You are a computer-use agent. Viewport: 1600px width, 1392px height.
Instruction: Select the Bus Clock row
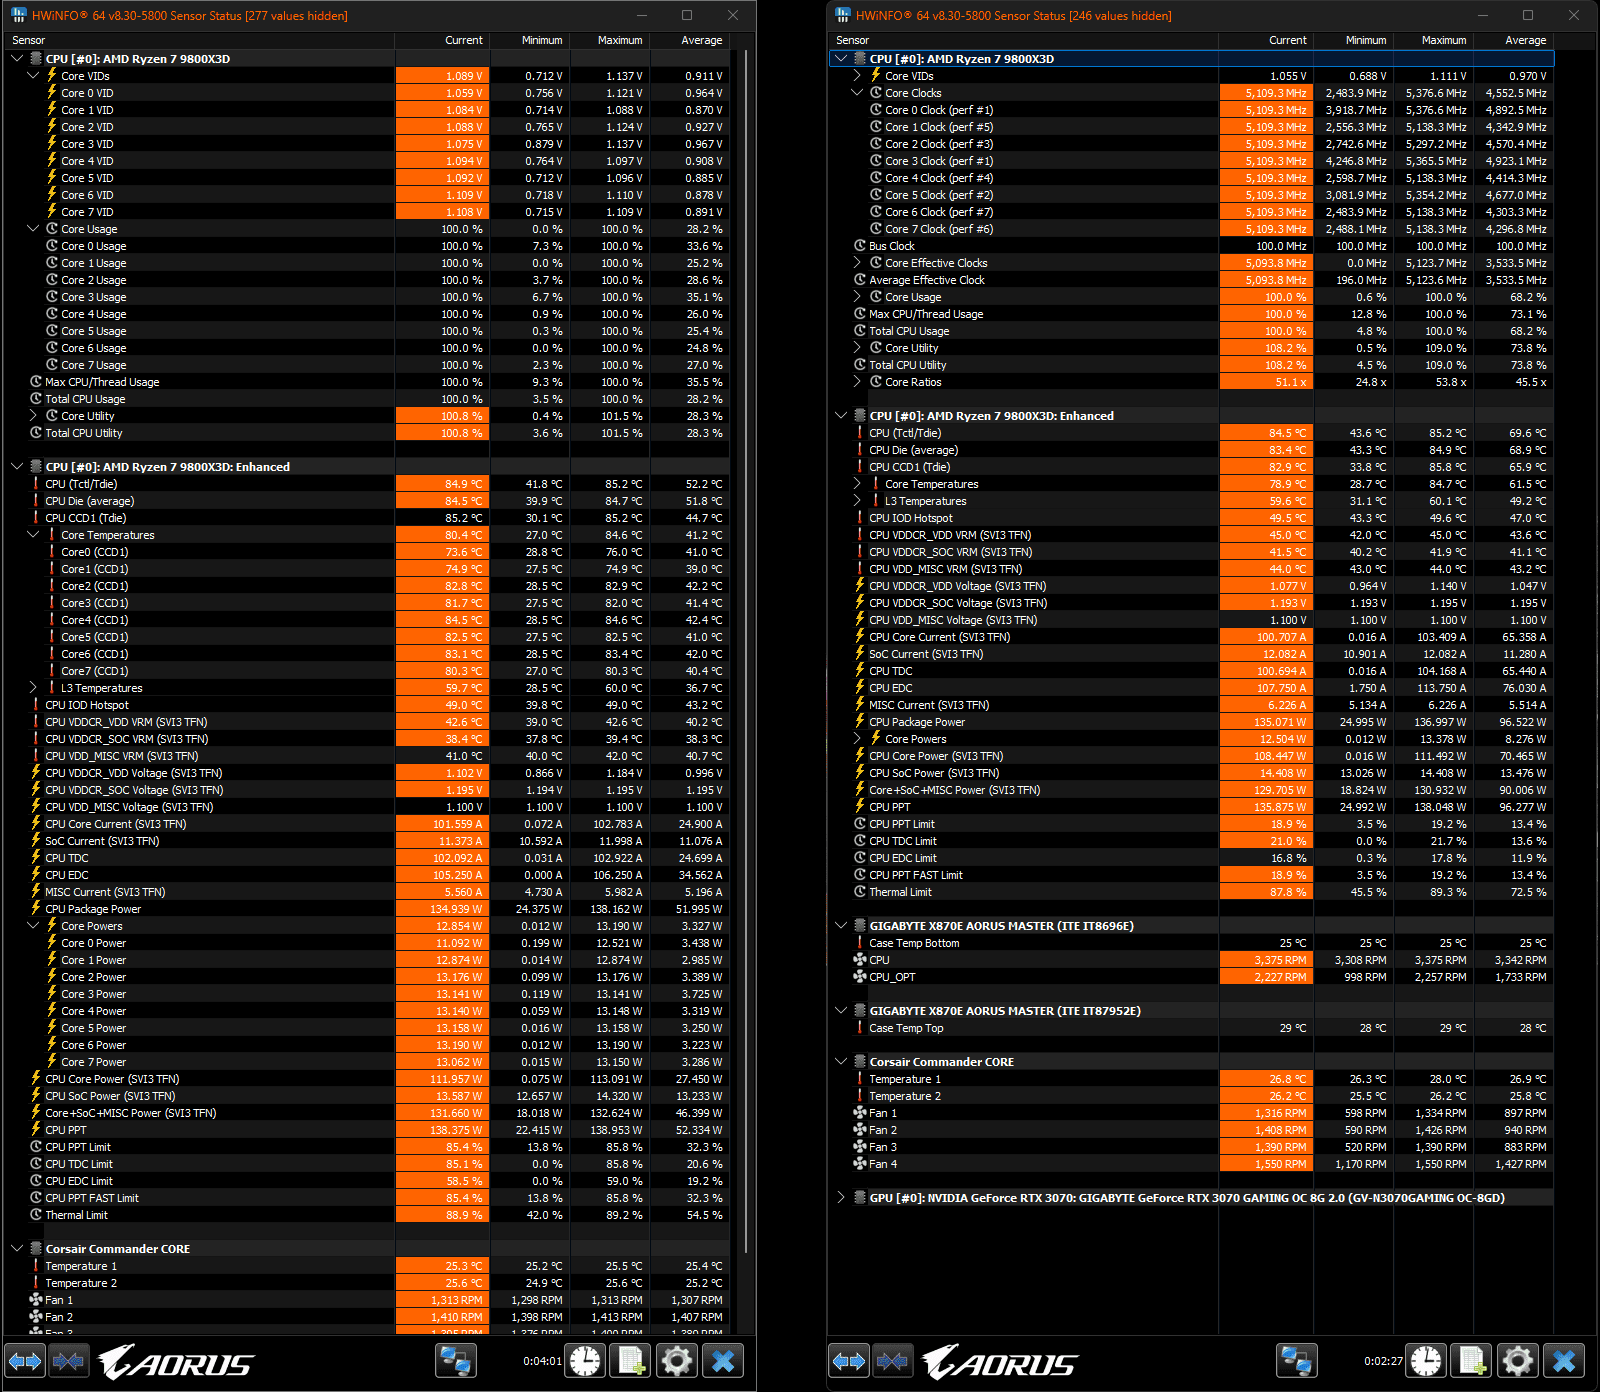[x=1191, y=246]
